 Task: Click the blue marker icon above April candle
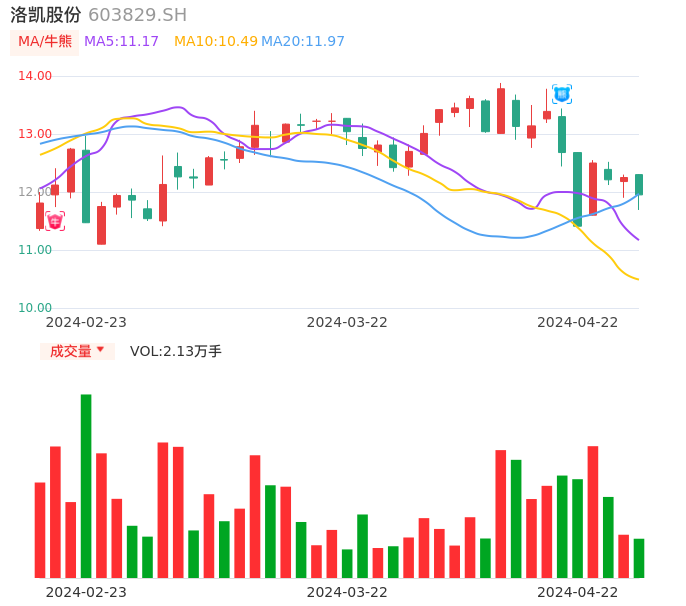pyautogui.click(x=562, y=94)
